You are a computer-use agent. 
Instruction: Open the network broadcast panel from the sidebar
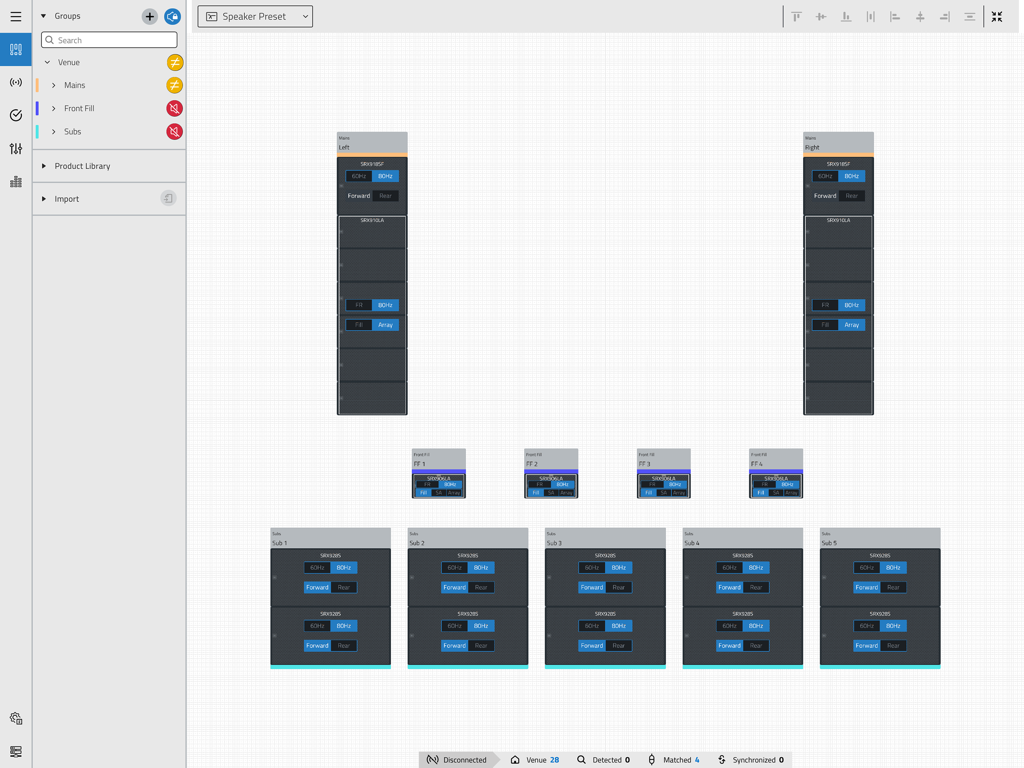point(15,82)
